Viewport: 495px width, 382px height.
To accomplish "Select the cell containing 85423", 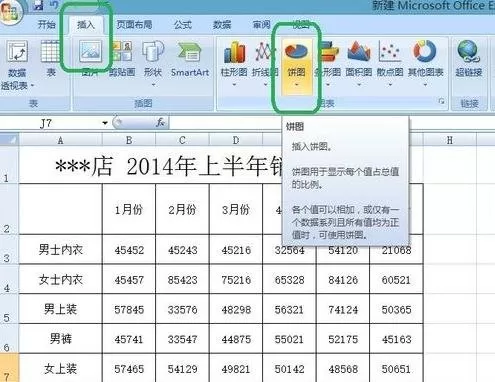I will coord(182,279).
